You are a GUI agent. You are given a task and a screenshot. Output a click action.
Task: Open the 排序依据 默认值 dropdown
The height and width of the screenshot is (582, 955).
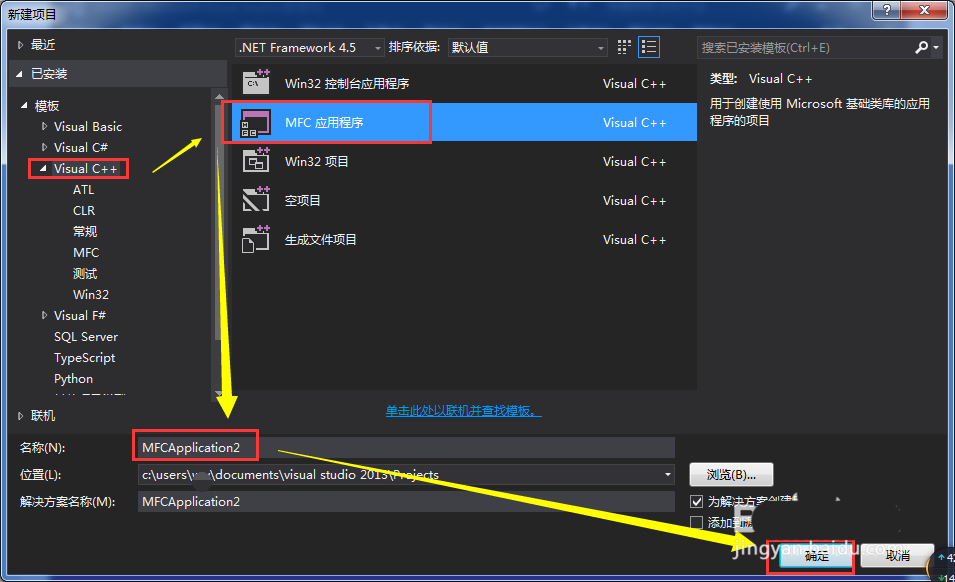(527, 47)
